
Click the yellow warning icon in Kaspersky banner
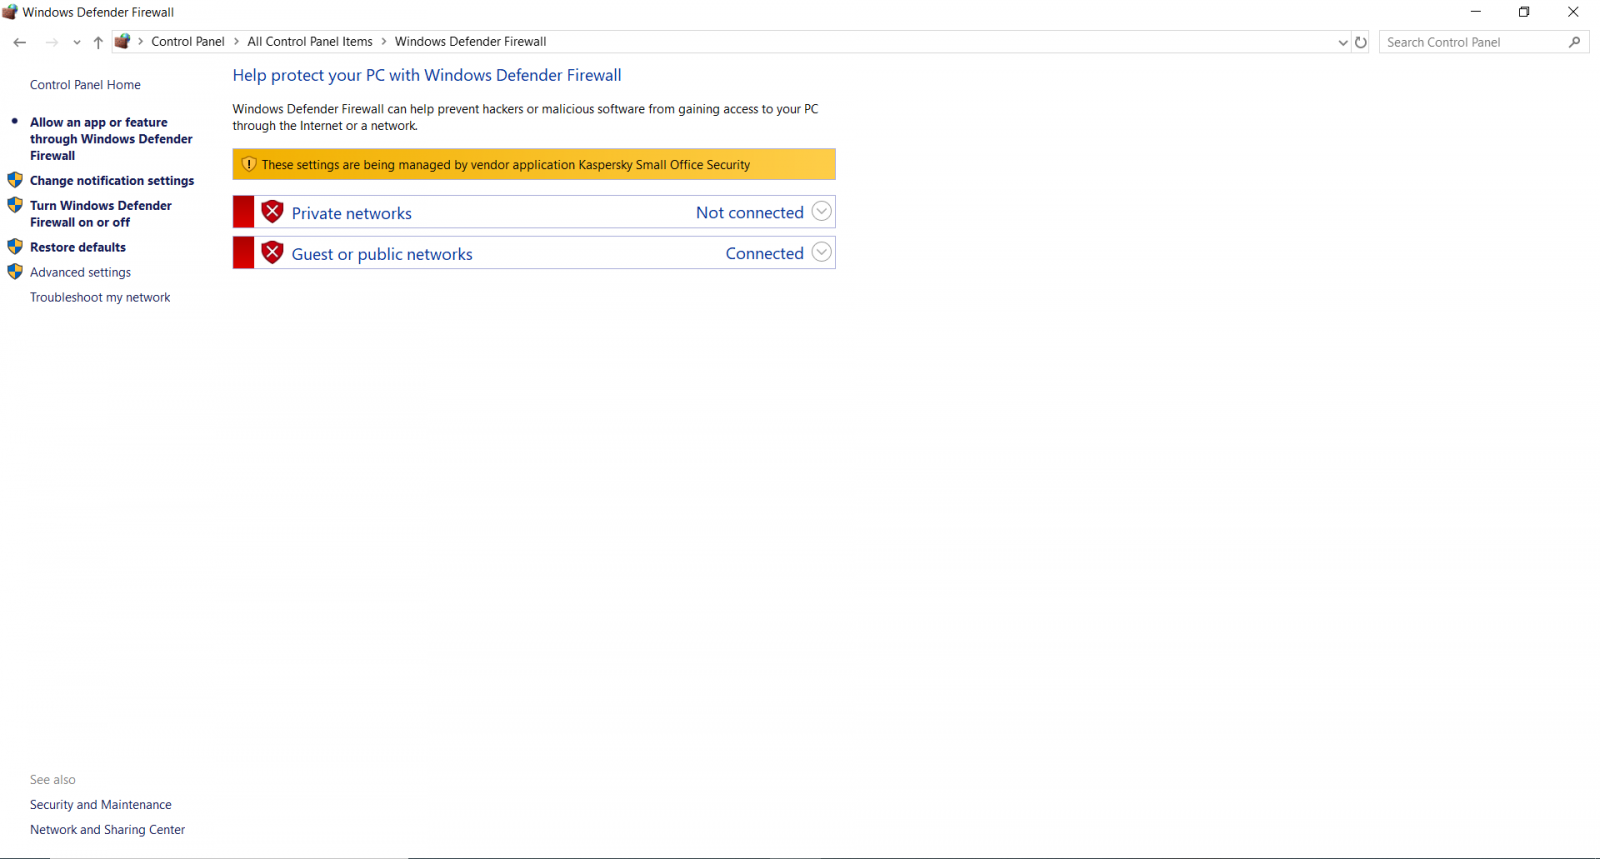point(249,164)
